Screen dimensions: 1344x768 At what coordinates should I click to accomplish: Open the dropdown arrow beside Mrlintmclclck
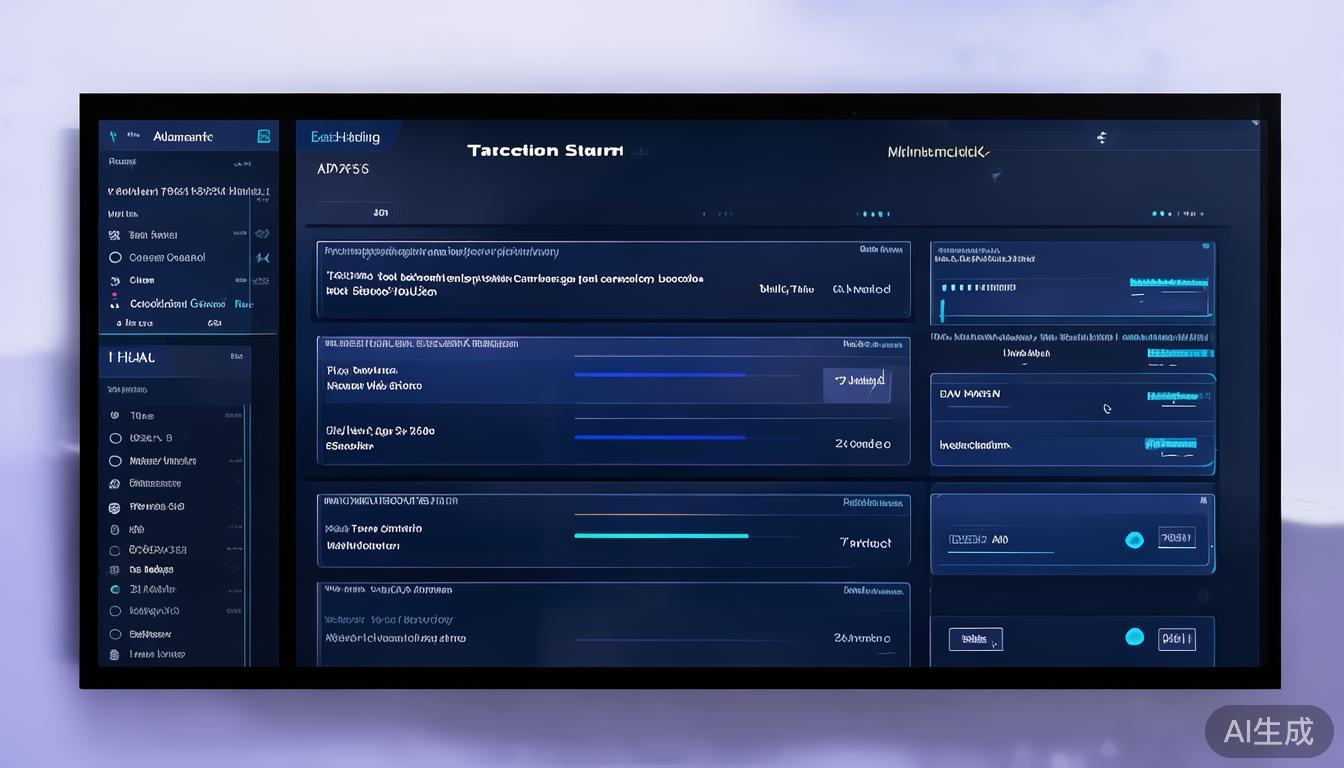click(987, 152)
